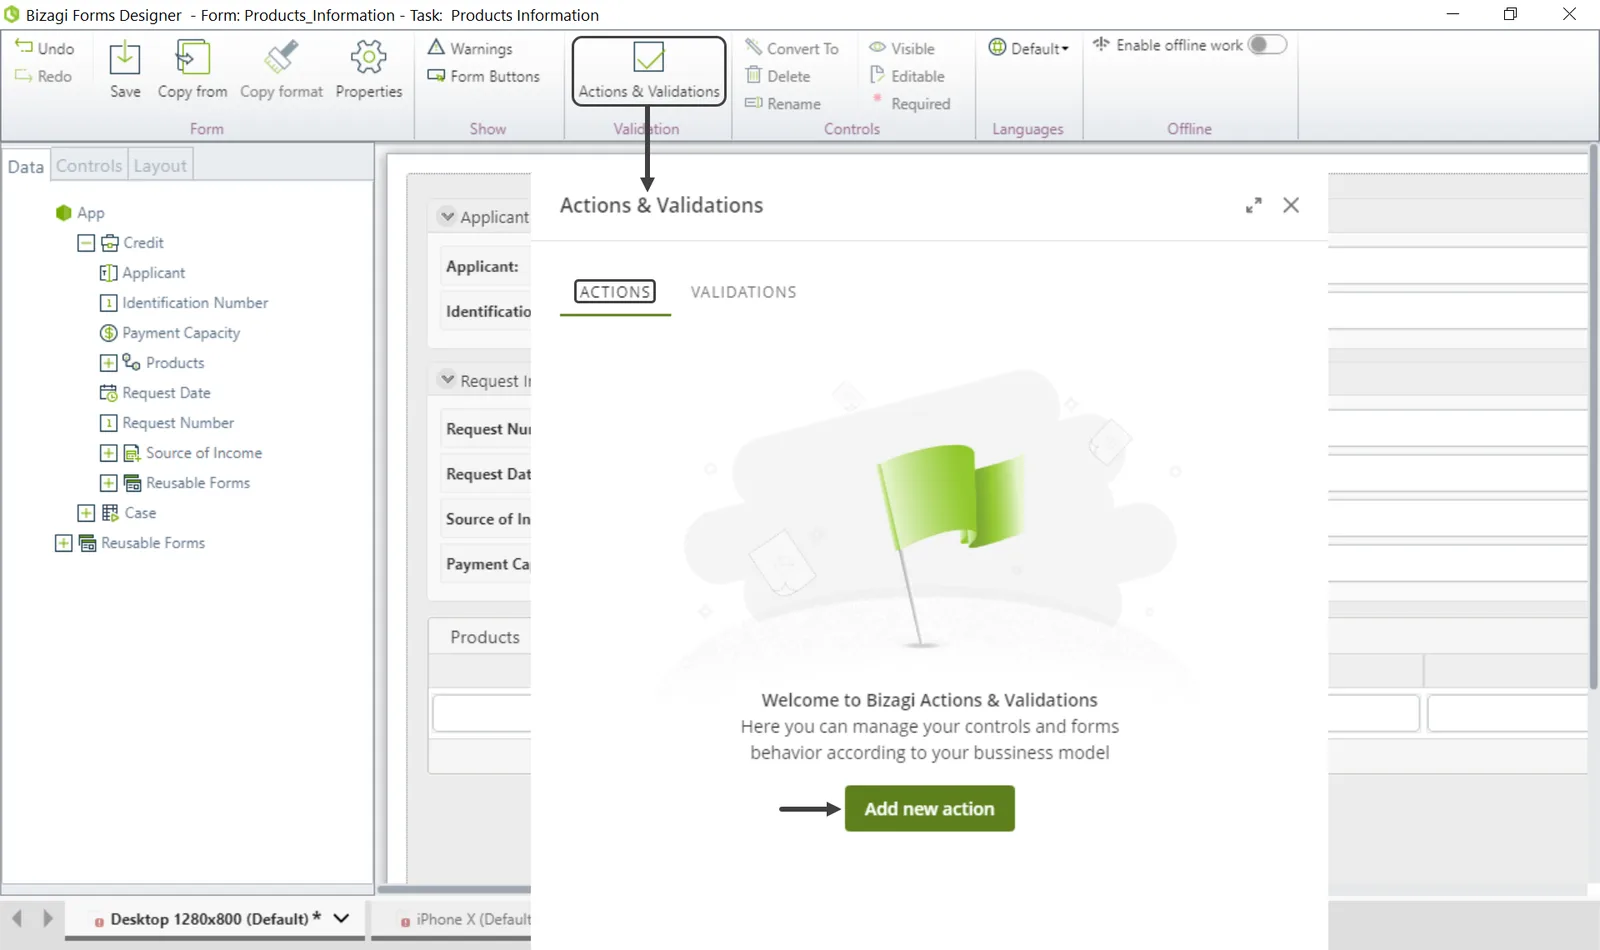This screenshot has height=950, width=1600.
Task: Open Desktop 1280x800 device dropdown
Action: pyautogui.click(x=341, y=918)
